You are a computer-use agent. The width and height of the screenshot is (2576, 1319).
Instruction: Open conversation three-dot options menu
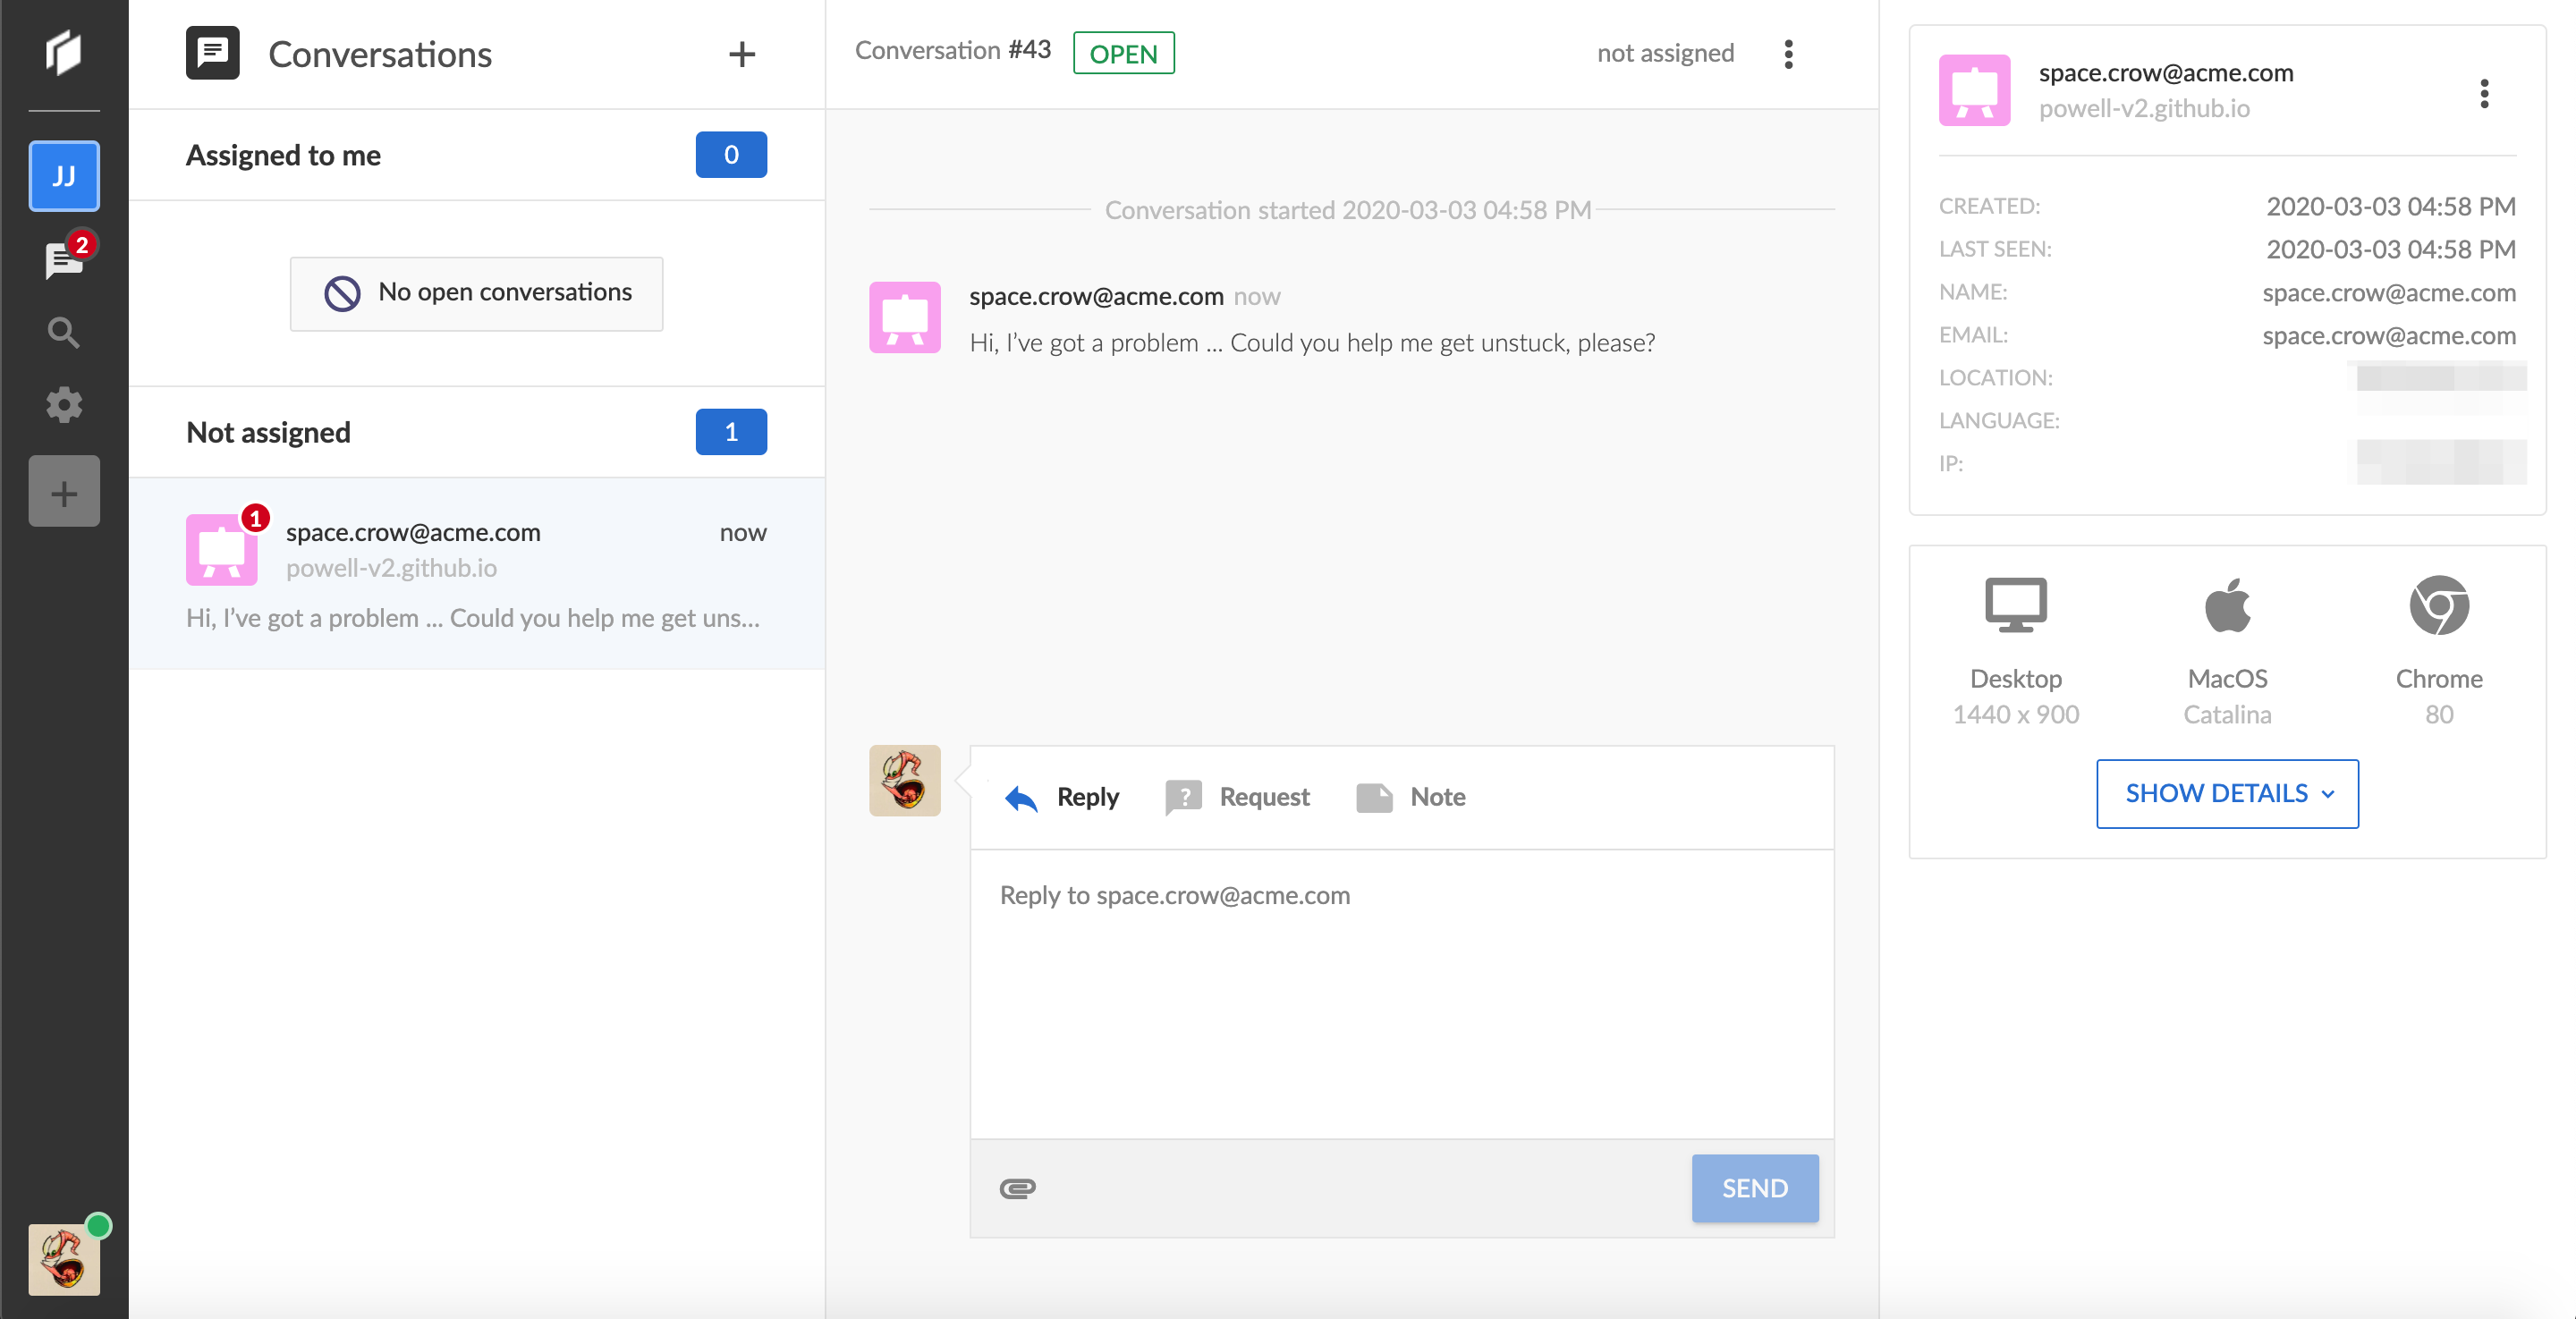1788,54
